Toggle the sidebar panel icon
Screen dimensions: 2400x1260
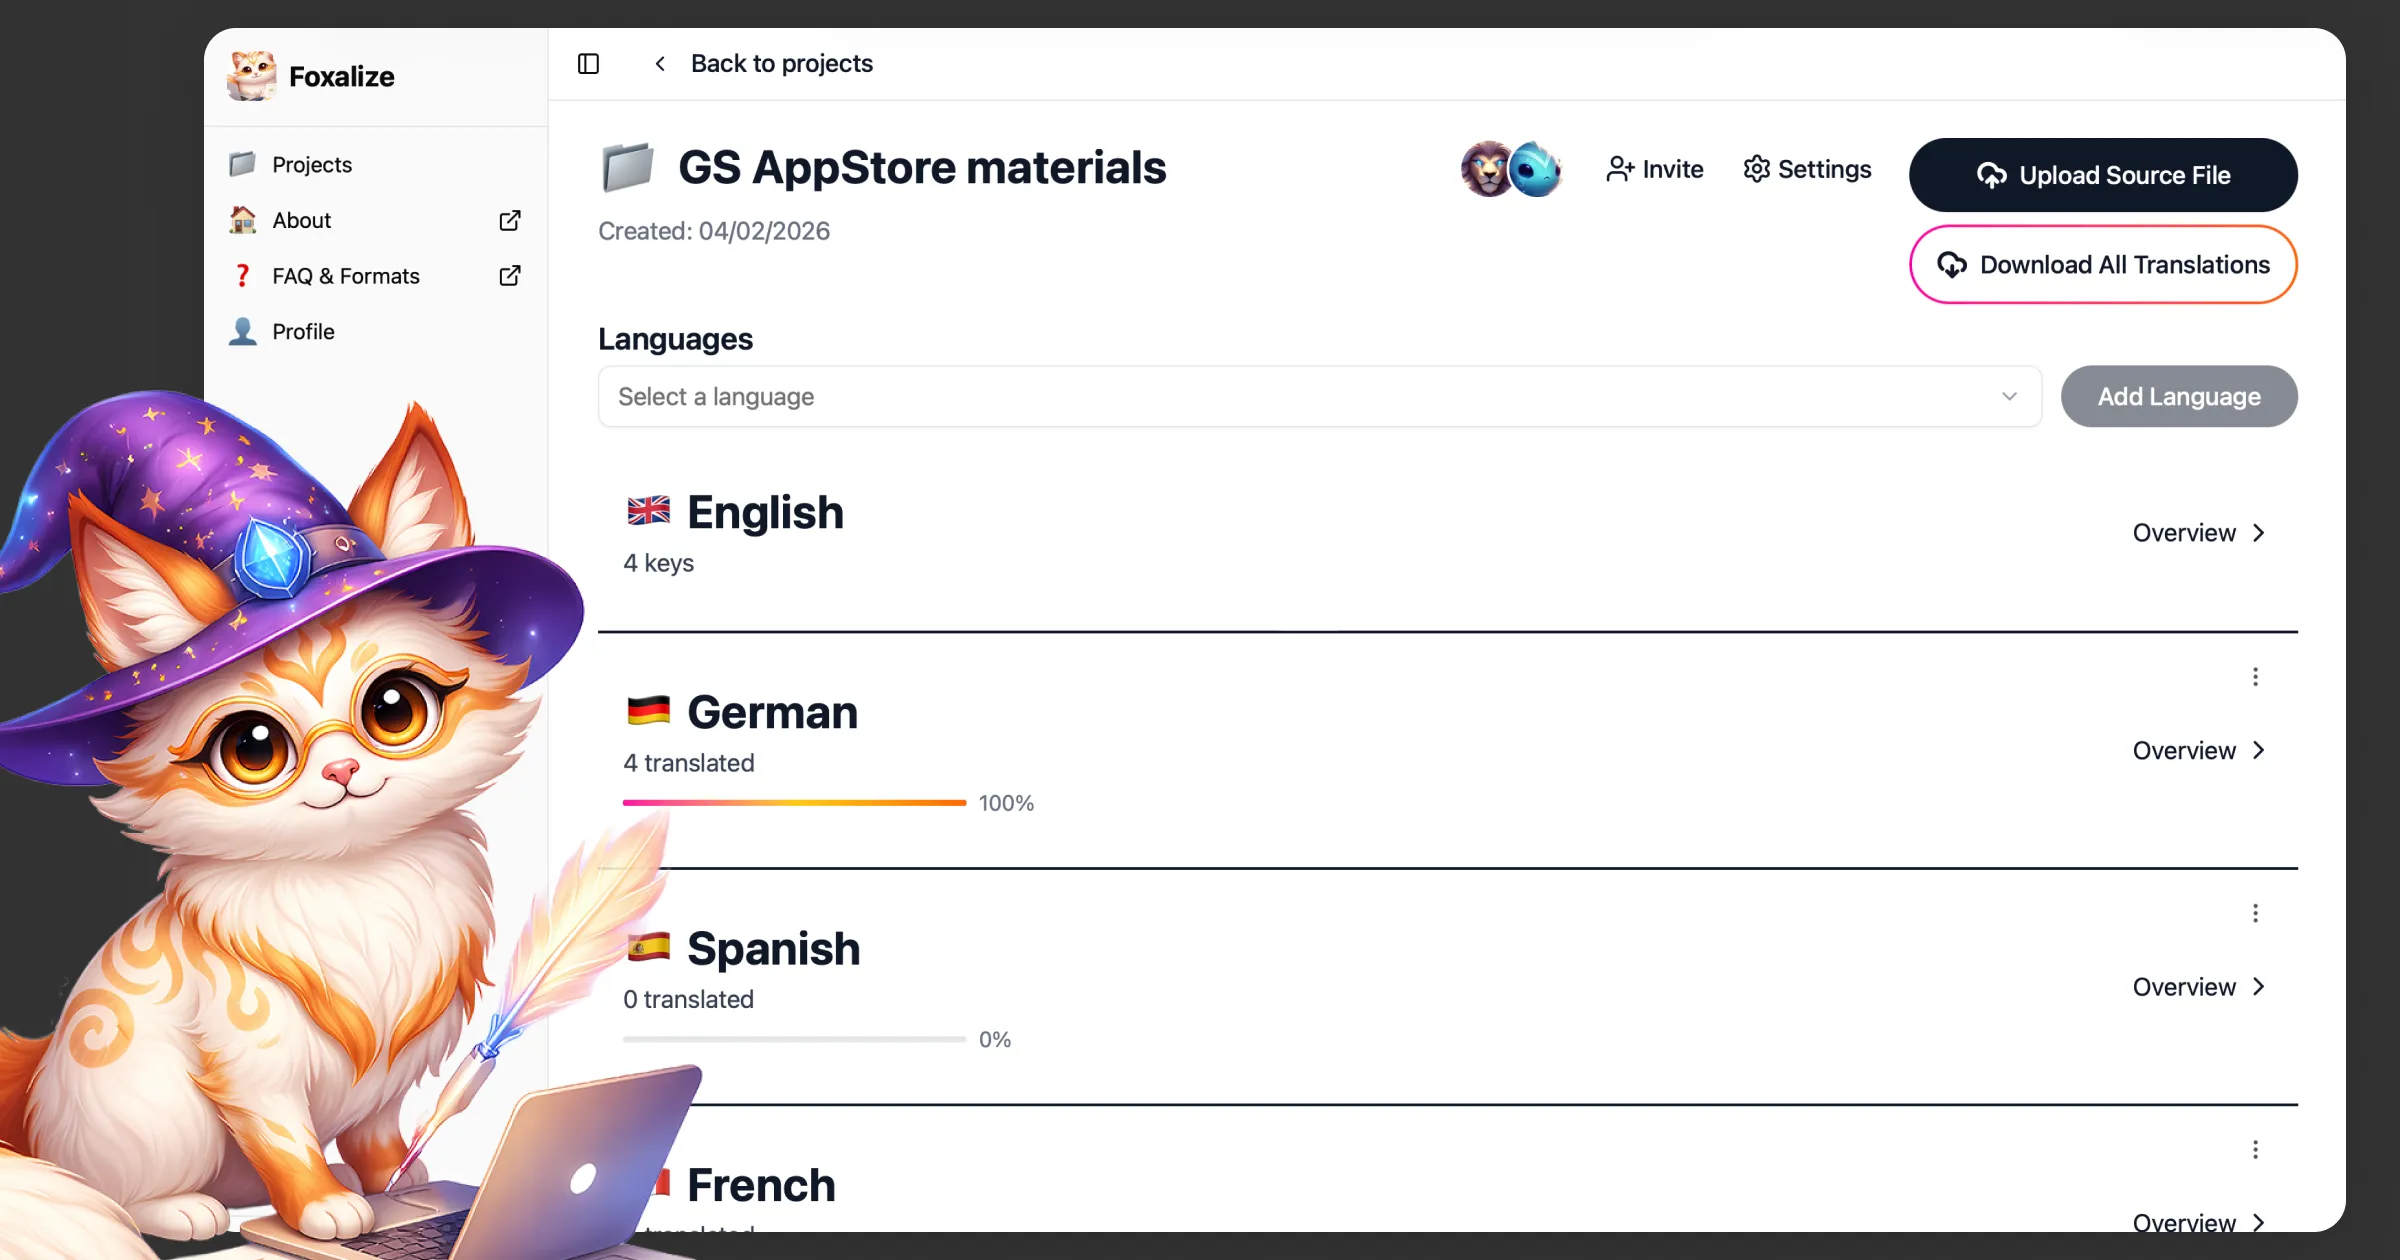(588, 64)
